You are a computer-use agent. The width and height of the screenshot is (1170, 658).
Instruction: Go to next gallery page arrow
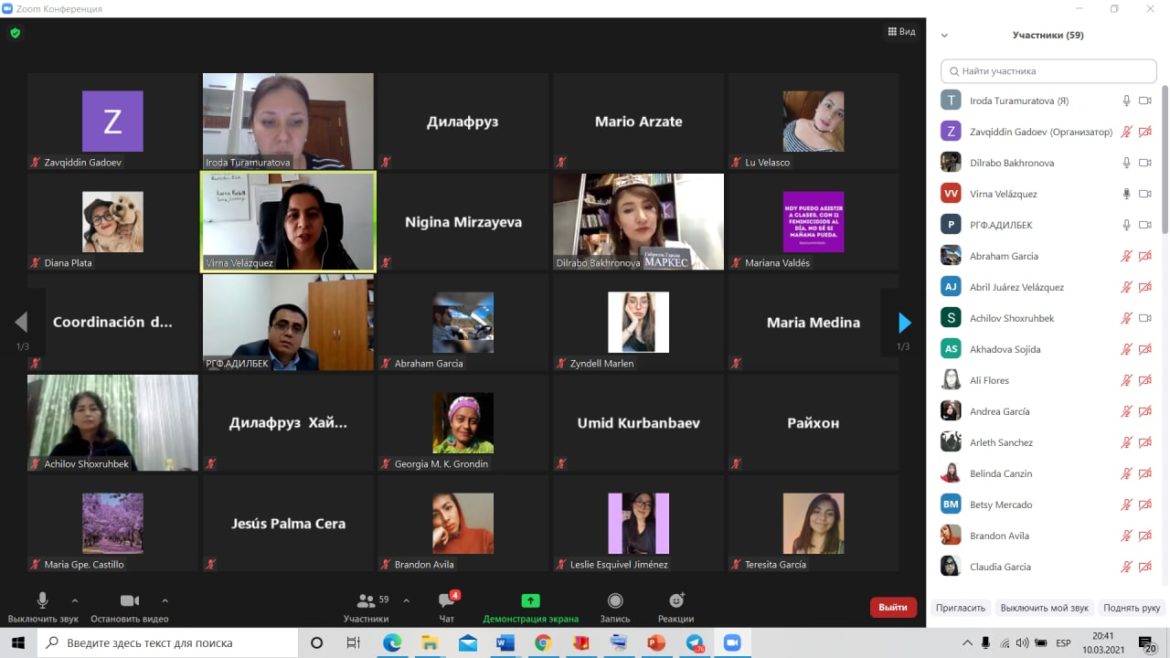click(904, 322)
